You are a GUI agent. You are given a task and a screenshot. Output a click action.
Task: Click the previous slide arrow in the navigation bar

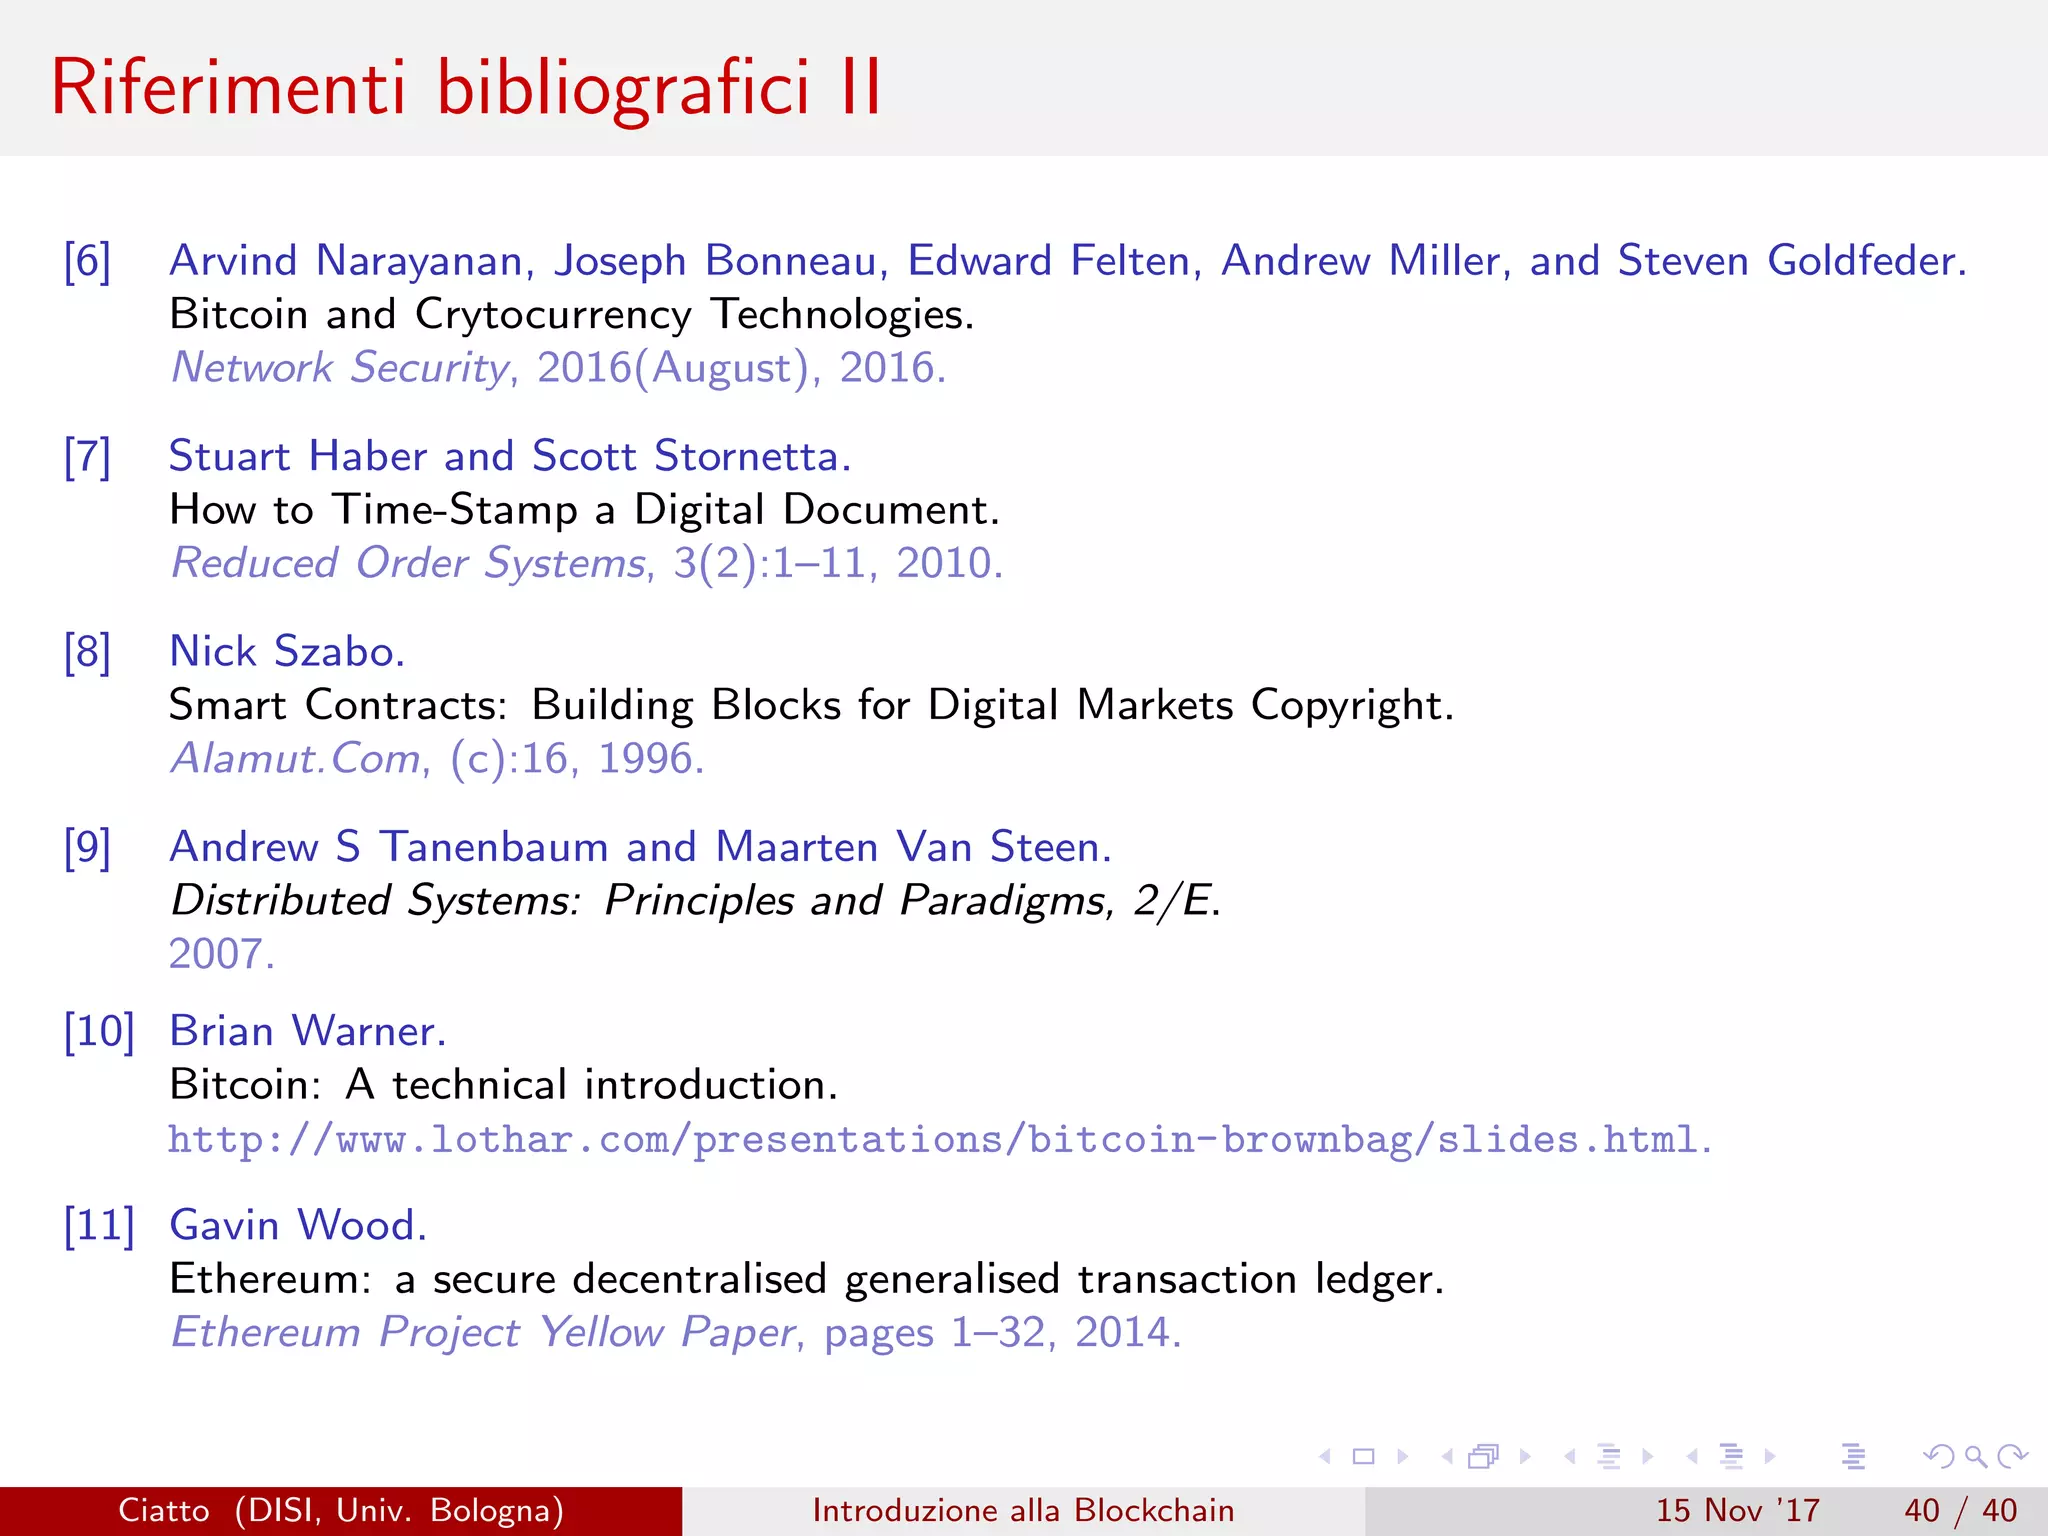[1325, 1457]
